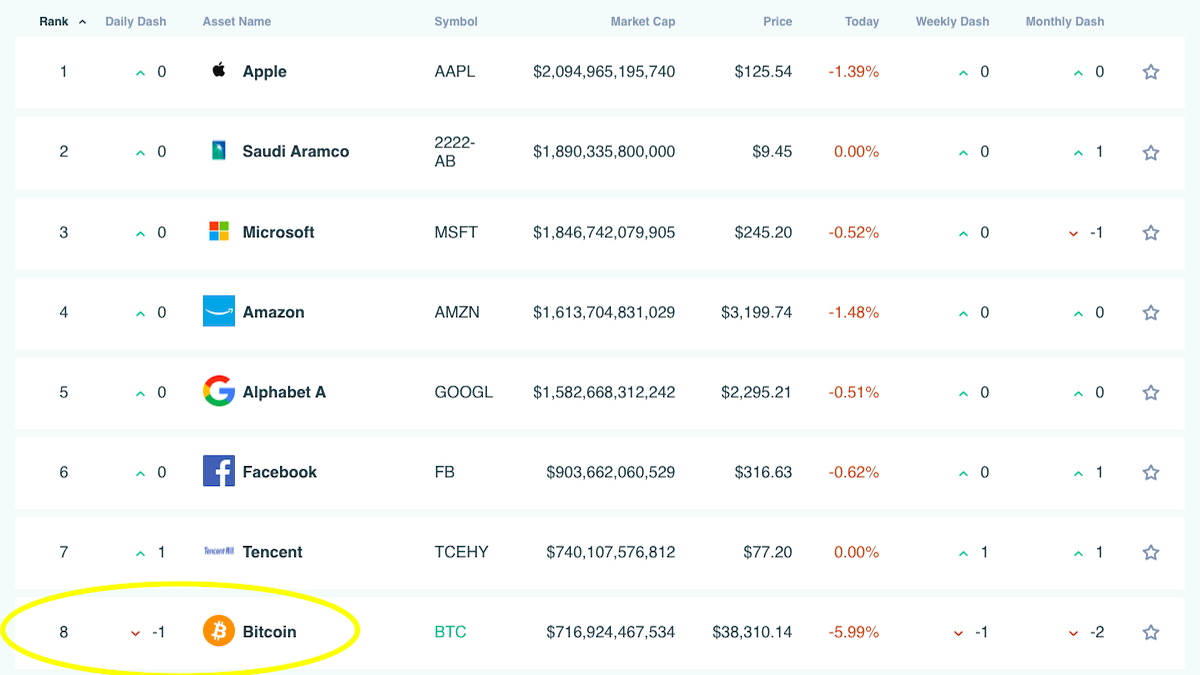
Task: Click the Saudi Aramco logo icon
Action: point(219,151)
